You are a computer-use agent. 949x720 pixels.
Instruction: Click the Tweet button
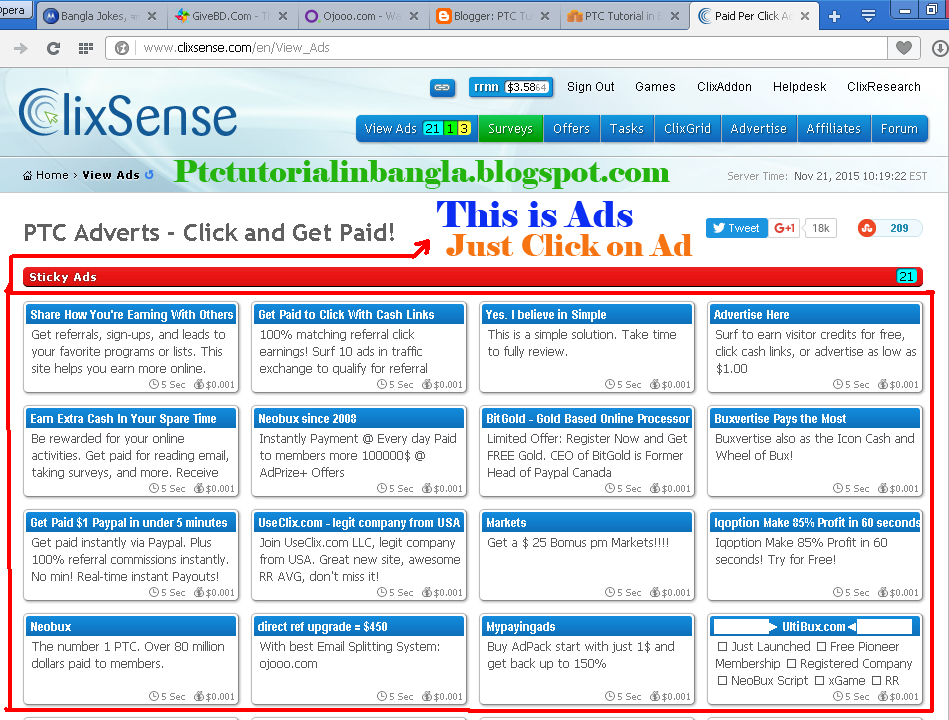[737, 228]
